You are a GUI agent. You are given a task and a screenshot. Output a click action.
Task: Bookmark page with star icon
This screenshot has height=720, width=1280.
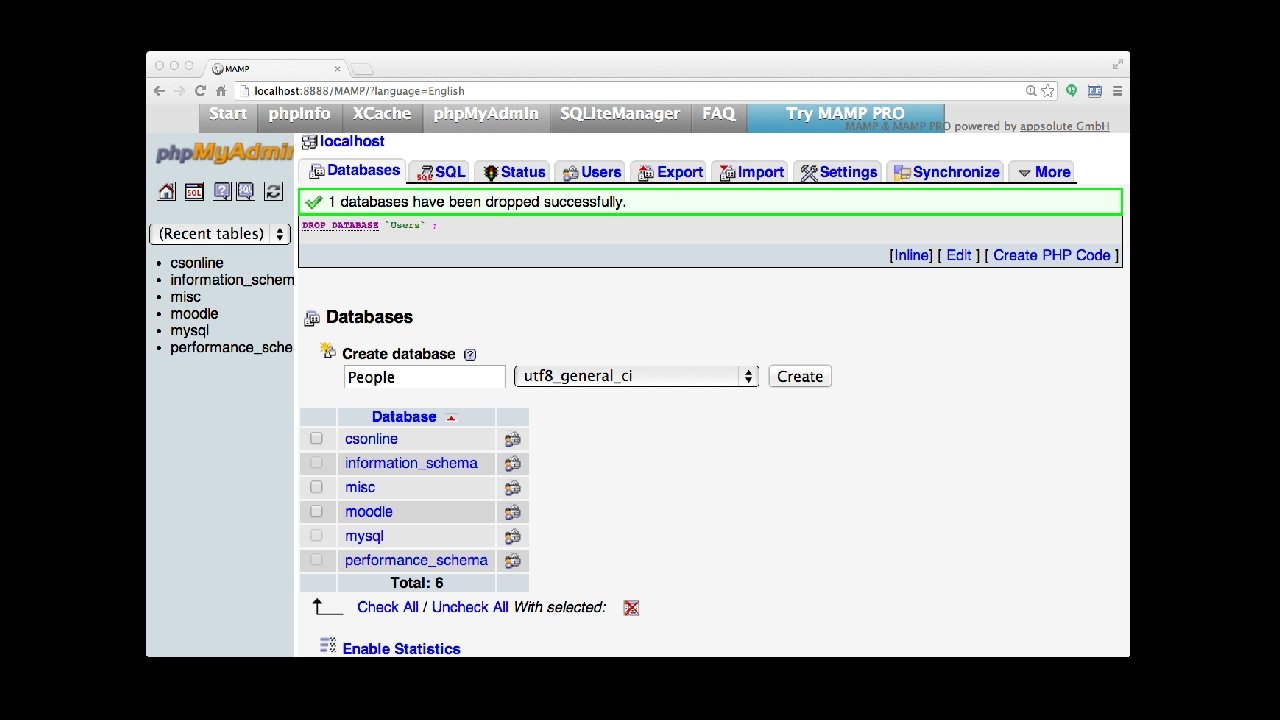click(1048, 91)
